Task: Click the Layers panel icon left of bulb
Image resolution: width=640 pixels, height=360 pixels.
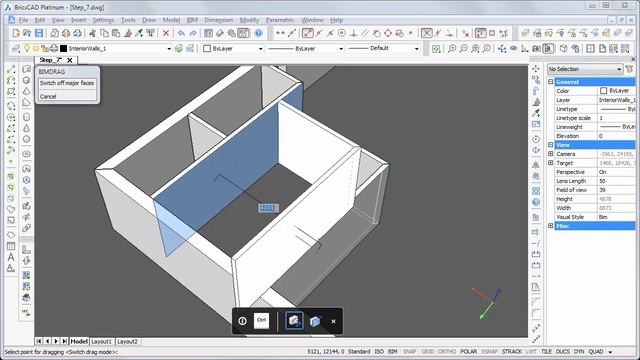Action: pyautogui.click(x=16, y=49)
